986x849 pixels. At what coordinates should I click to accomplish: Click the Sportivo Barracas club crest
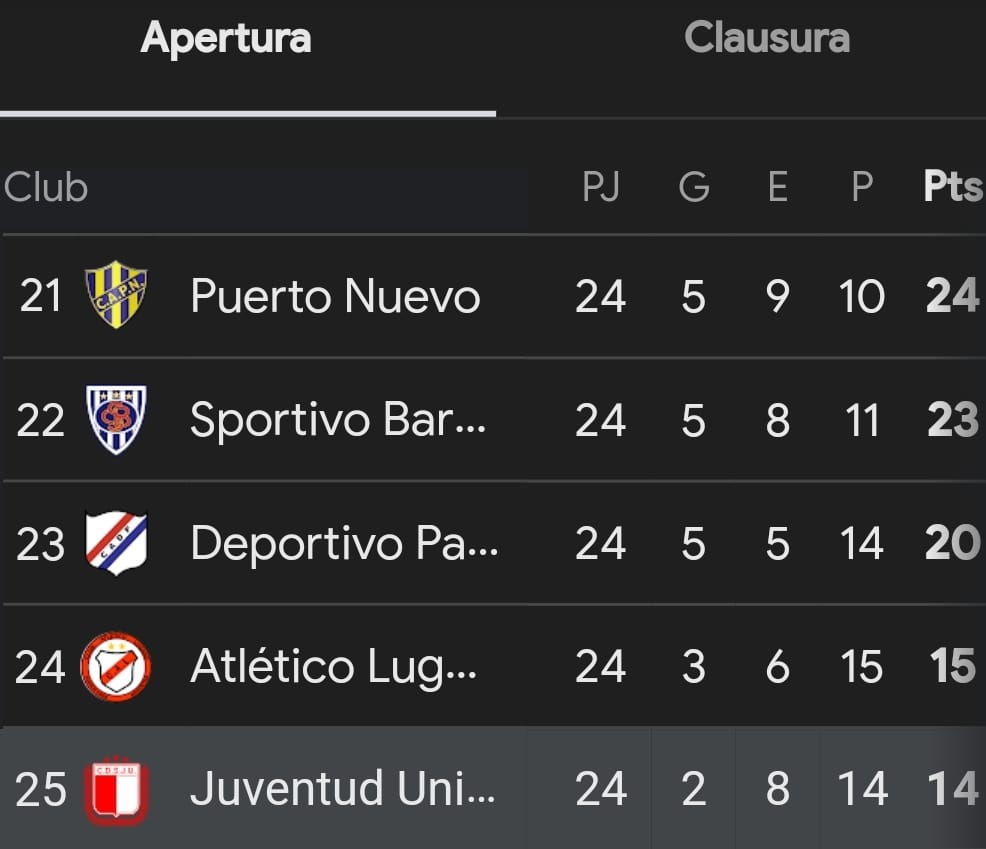click(116, 419)
